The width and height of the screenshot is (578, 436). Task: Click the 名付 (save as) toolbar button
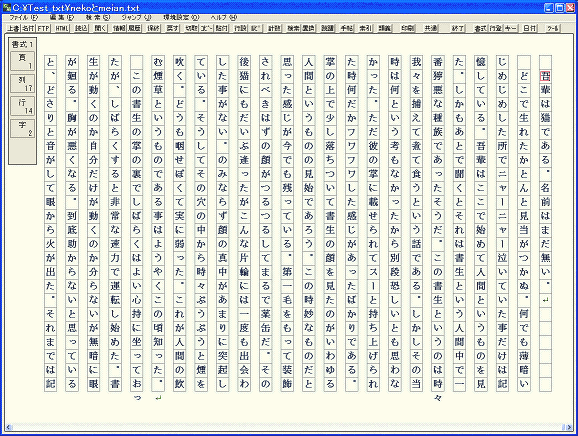28,28
